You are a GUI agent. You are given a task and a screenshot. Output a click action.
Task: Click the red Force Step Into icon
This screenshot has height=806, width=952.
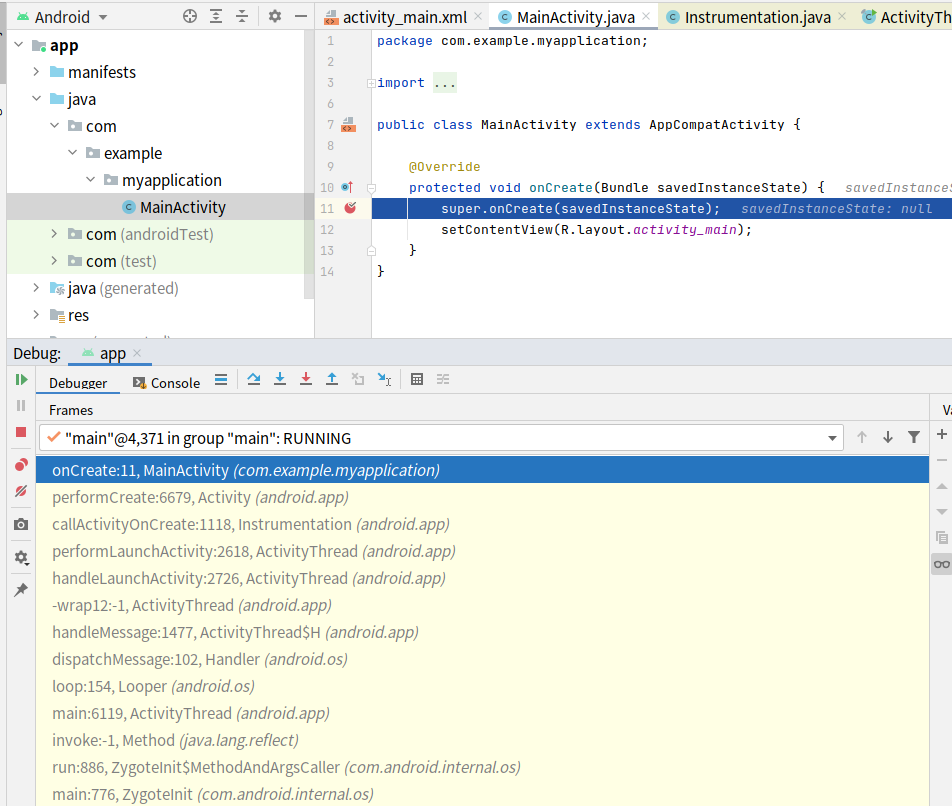pos(306,380)
